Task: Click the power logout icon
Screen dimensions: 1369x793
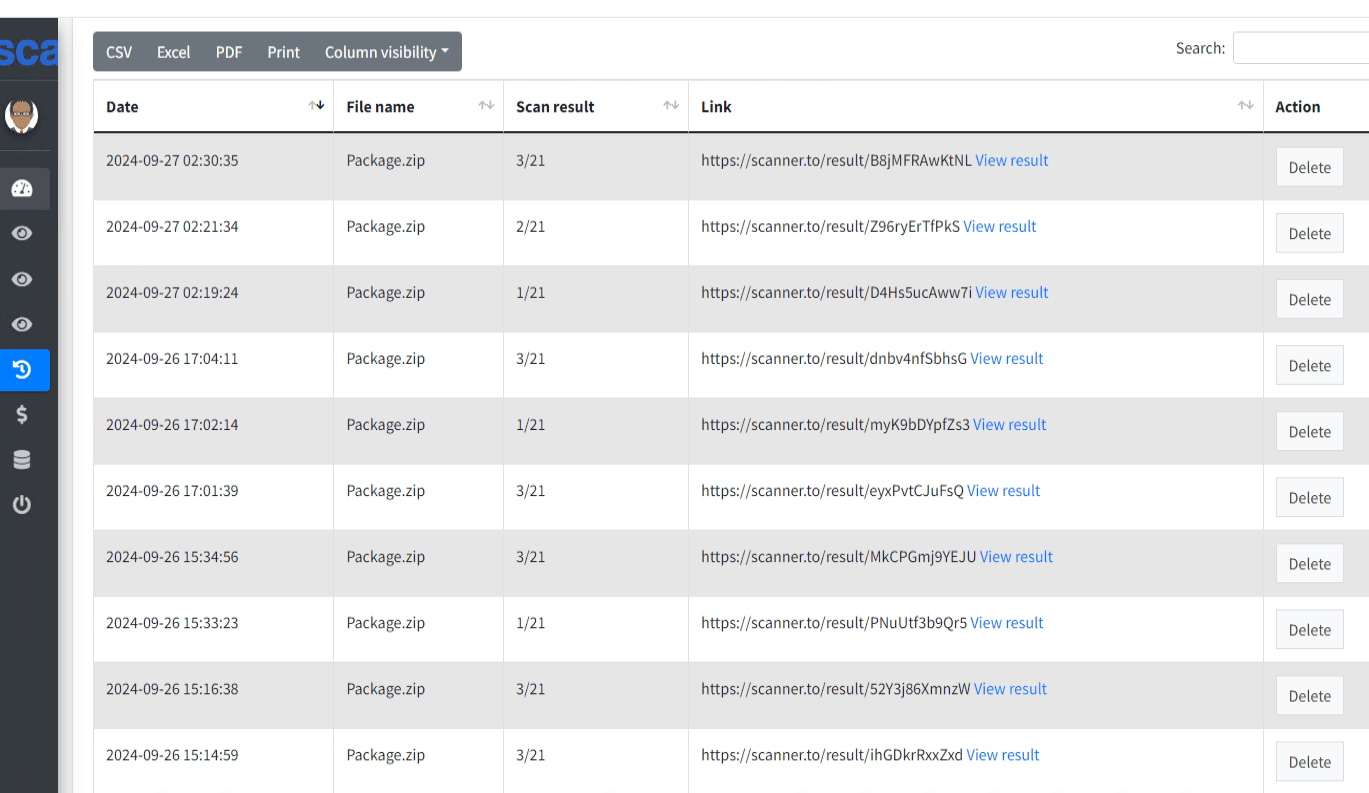Action: coord(22,505)
